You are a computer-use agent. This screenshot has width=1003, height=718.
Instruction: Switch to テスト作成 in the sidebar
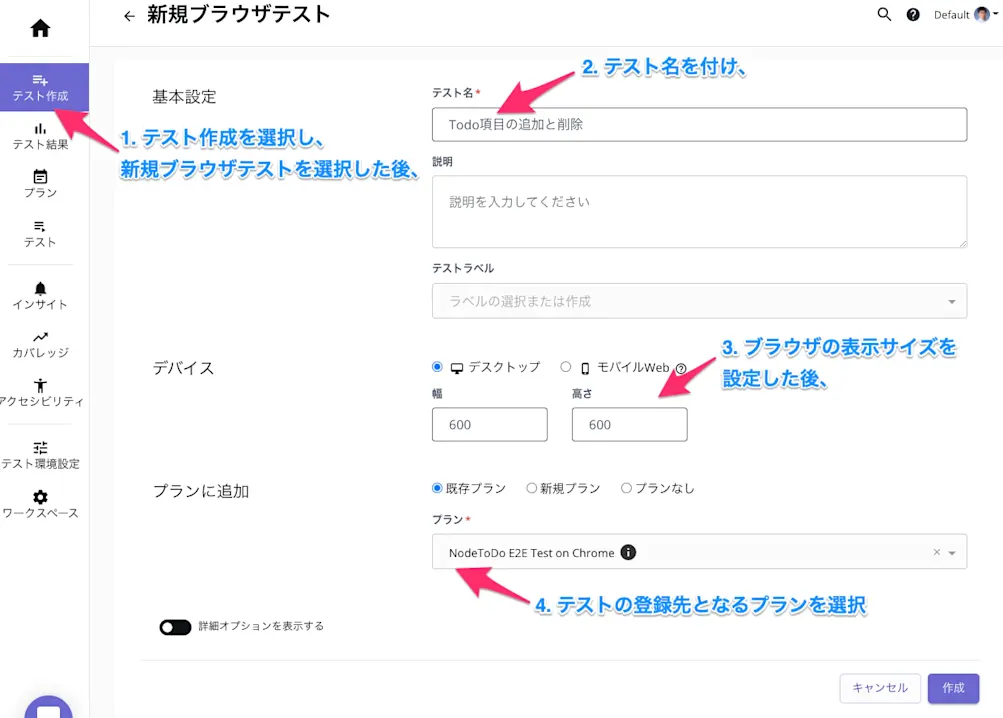[x=40, y=87]
